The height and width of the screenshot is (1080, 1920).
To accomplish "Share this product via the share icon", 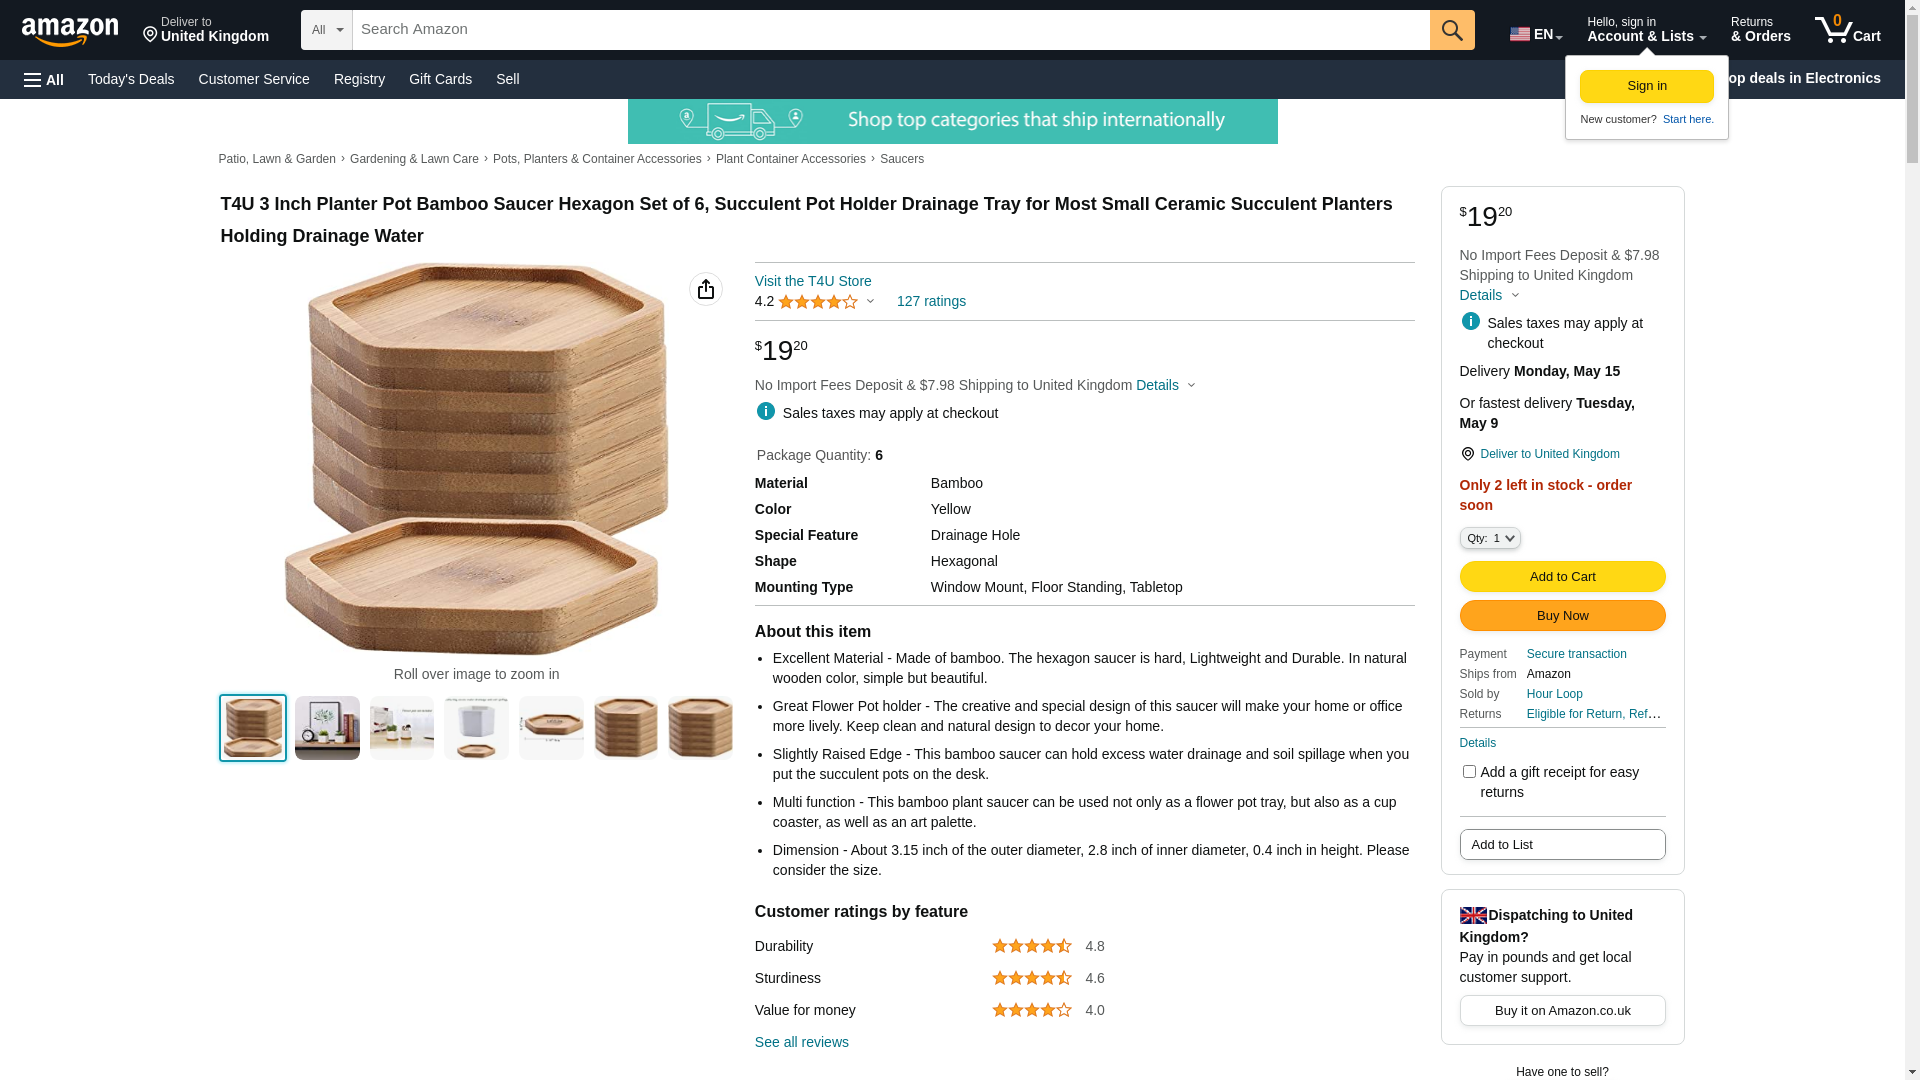I will [x=706, y=289].
